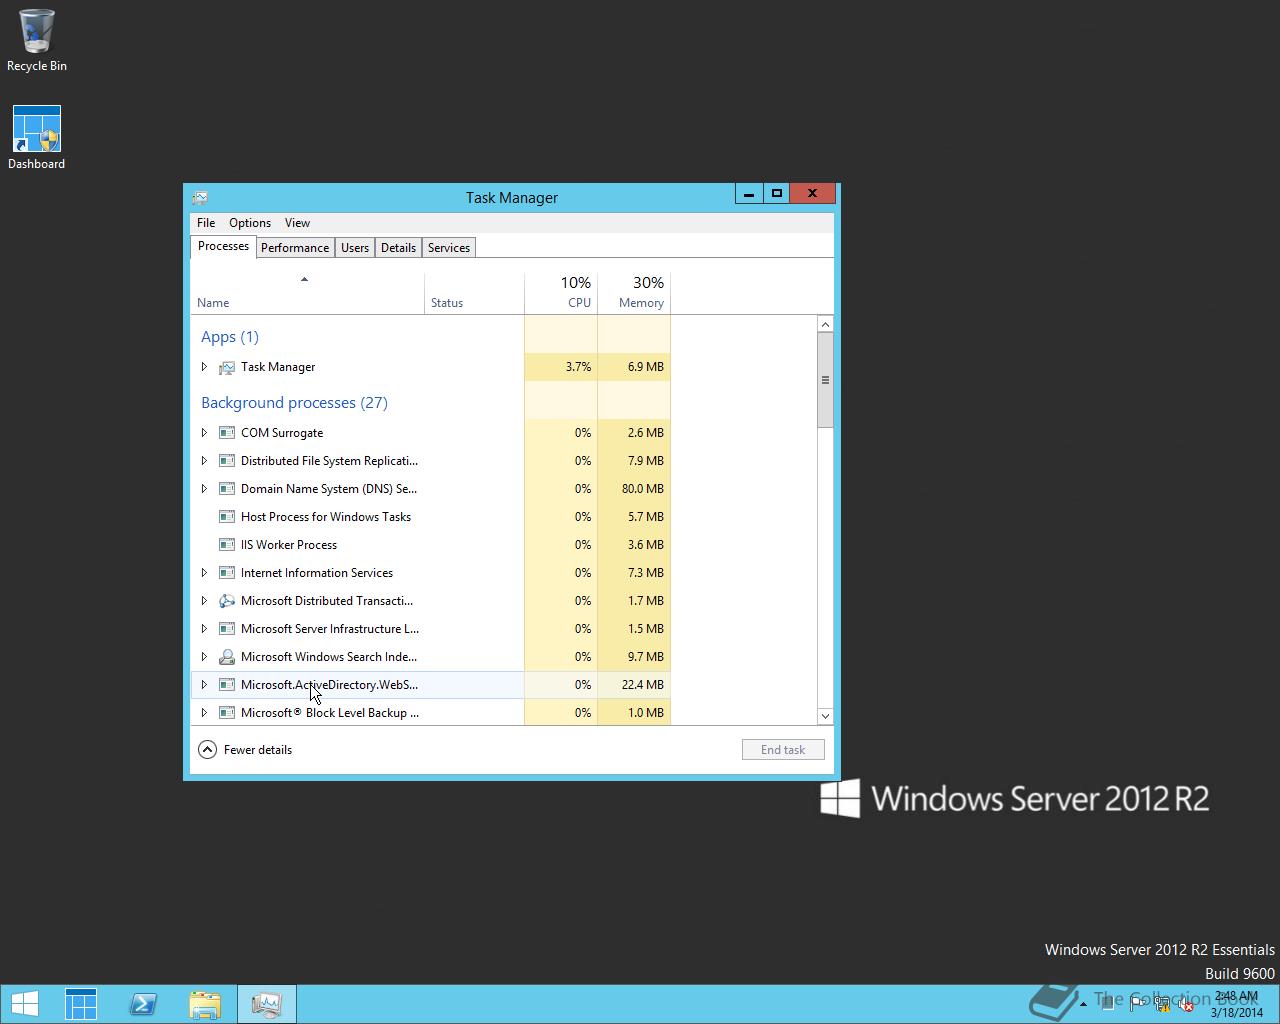Click the Fewer details circular arrow icon

(x=207, y=750)
